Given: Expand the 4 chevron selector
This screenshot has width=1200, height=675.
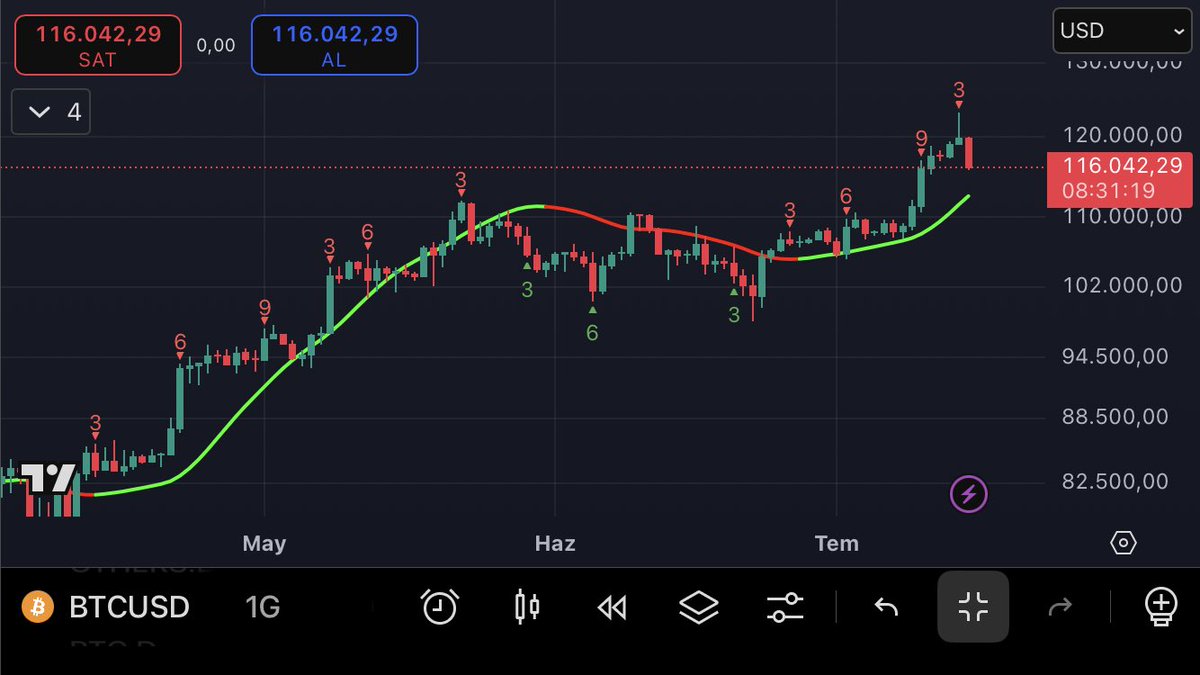Looking at the screenshot, I should click(50, 111).
